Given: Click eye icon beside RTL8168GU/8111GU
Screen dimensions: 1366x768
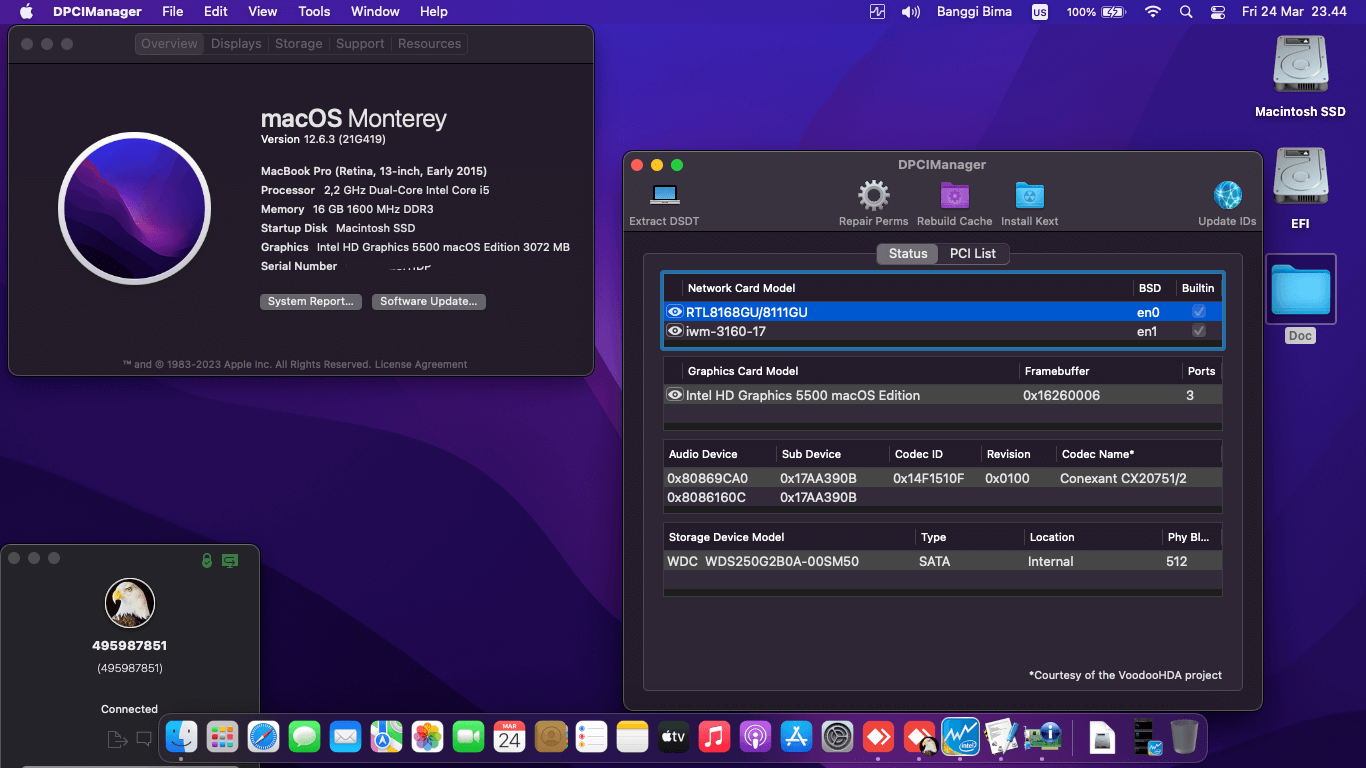Looking at the screenshot, I should (675, 312).
